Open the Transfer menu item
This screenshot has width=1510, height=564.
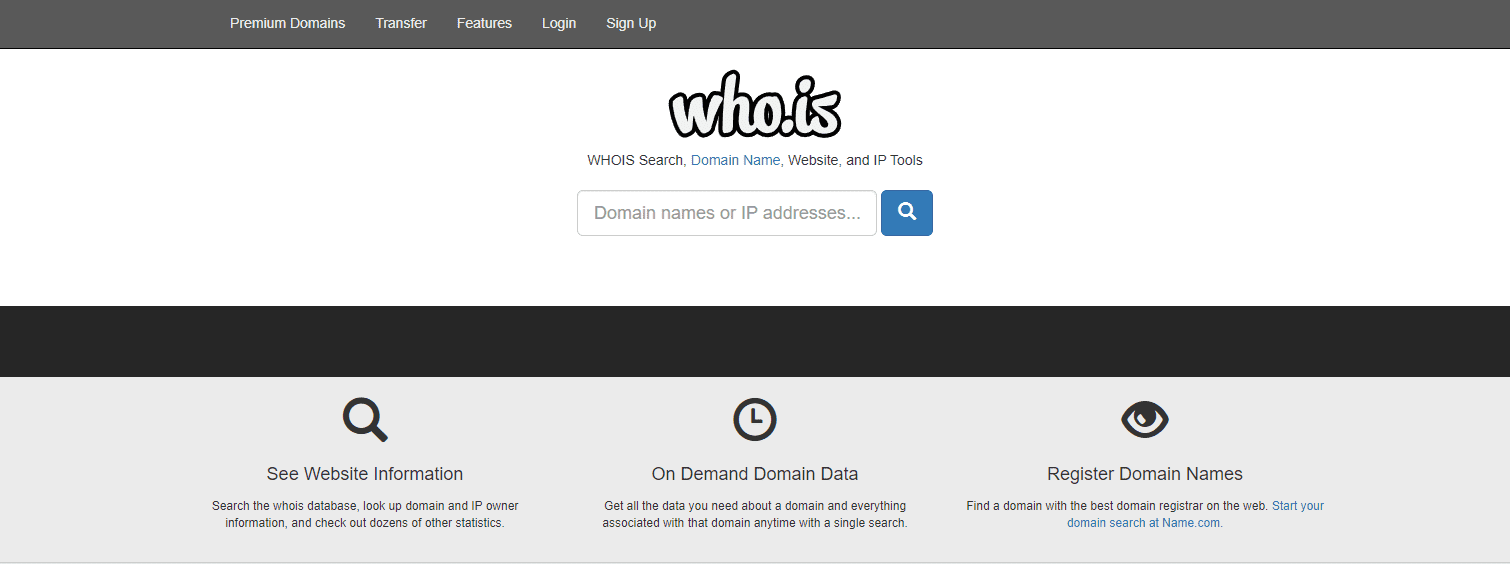(401, 23)
